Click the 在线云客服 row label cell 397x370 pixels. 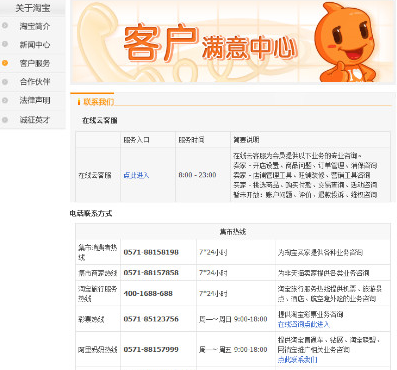coord(98,175)
